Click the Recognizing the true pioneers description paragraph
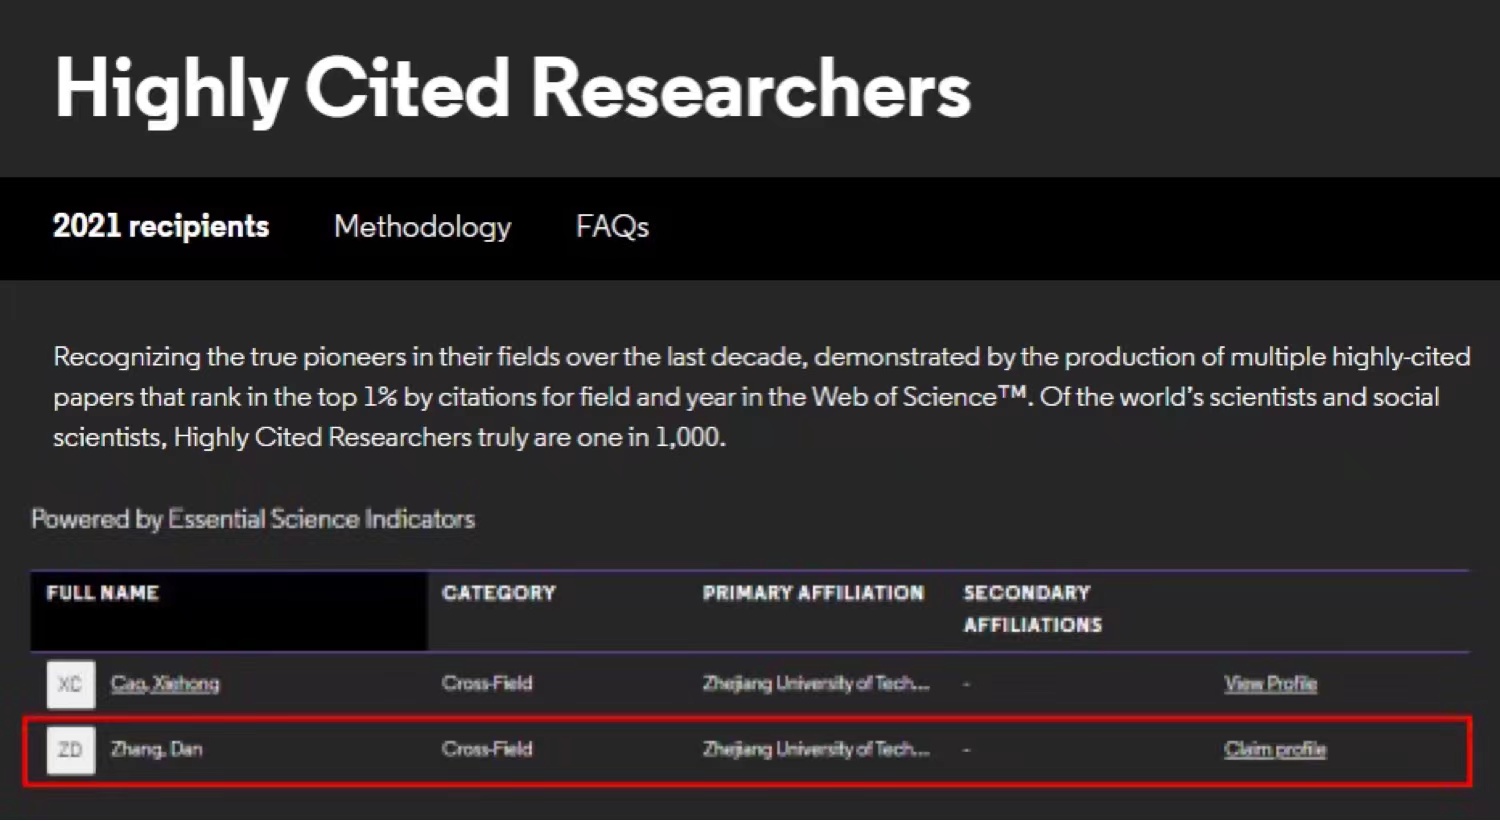This screenshot has height=821, width=1500. [760, 397]
